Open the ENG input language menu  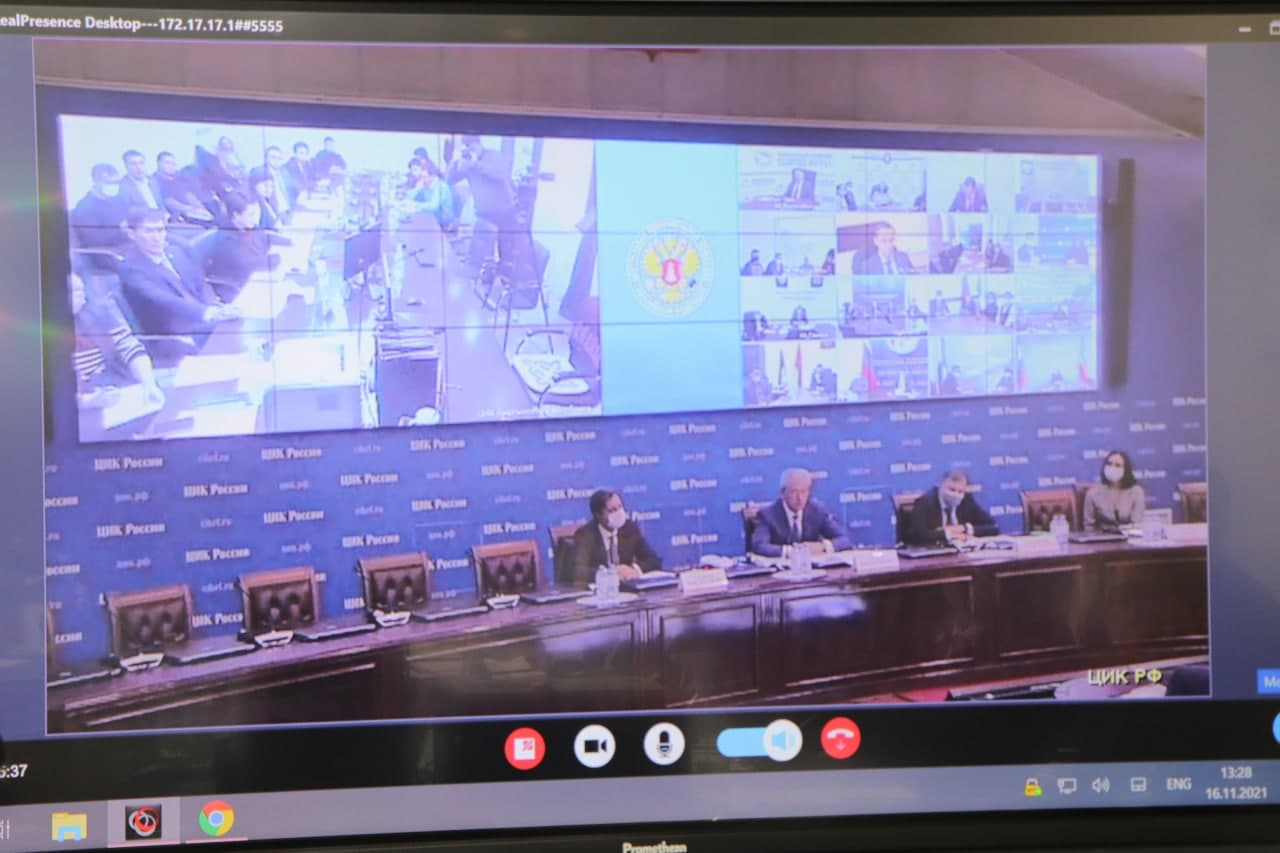(x=1178, y=784)
